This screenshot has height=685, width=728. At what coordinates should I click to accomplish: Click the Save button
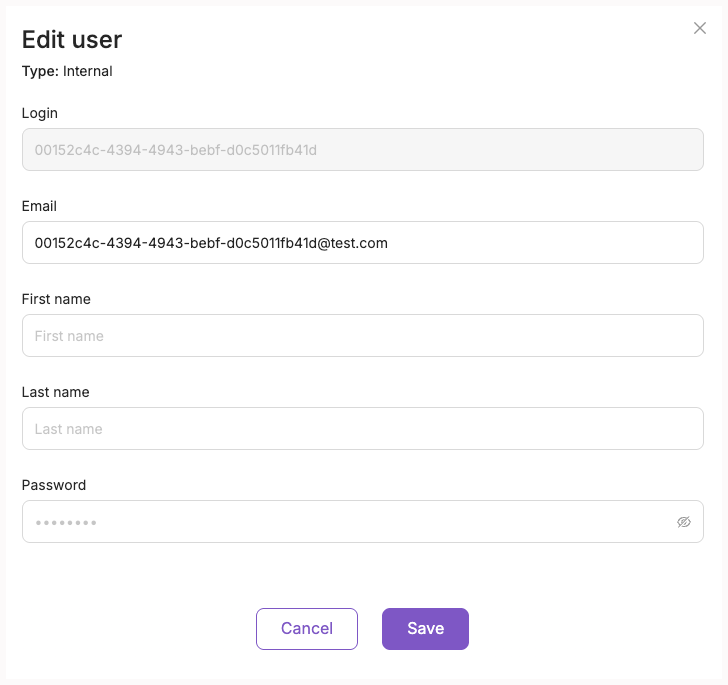click(x=425, y=628)
